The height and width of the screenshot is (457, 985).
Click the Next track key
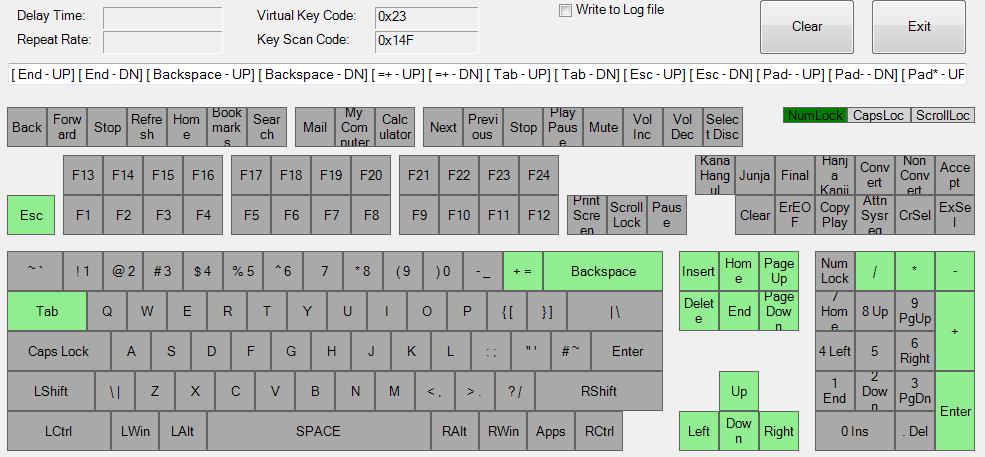(443, 127)
